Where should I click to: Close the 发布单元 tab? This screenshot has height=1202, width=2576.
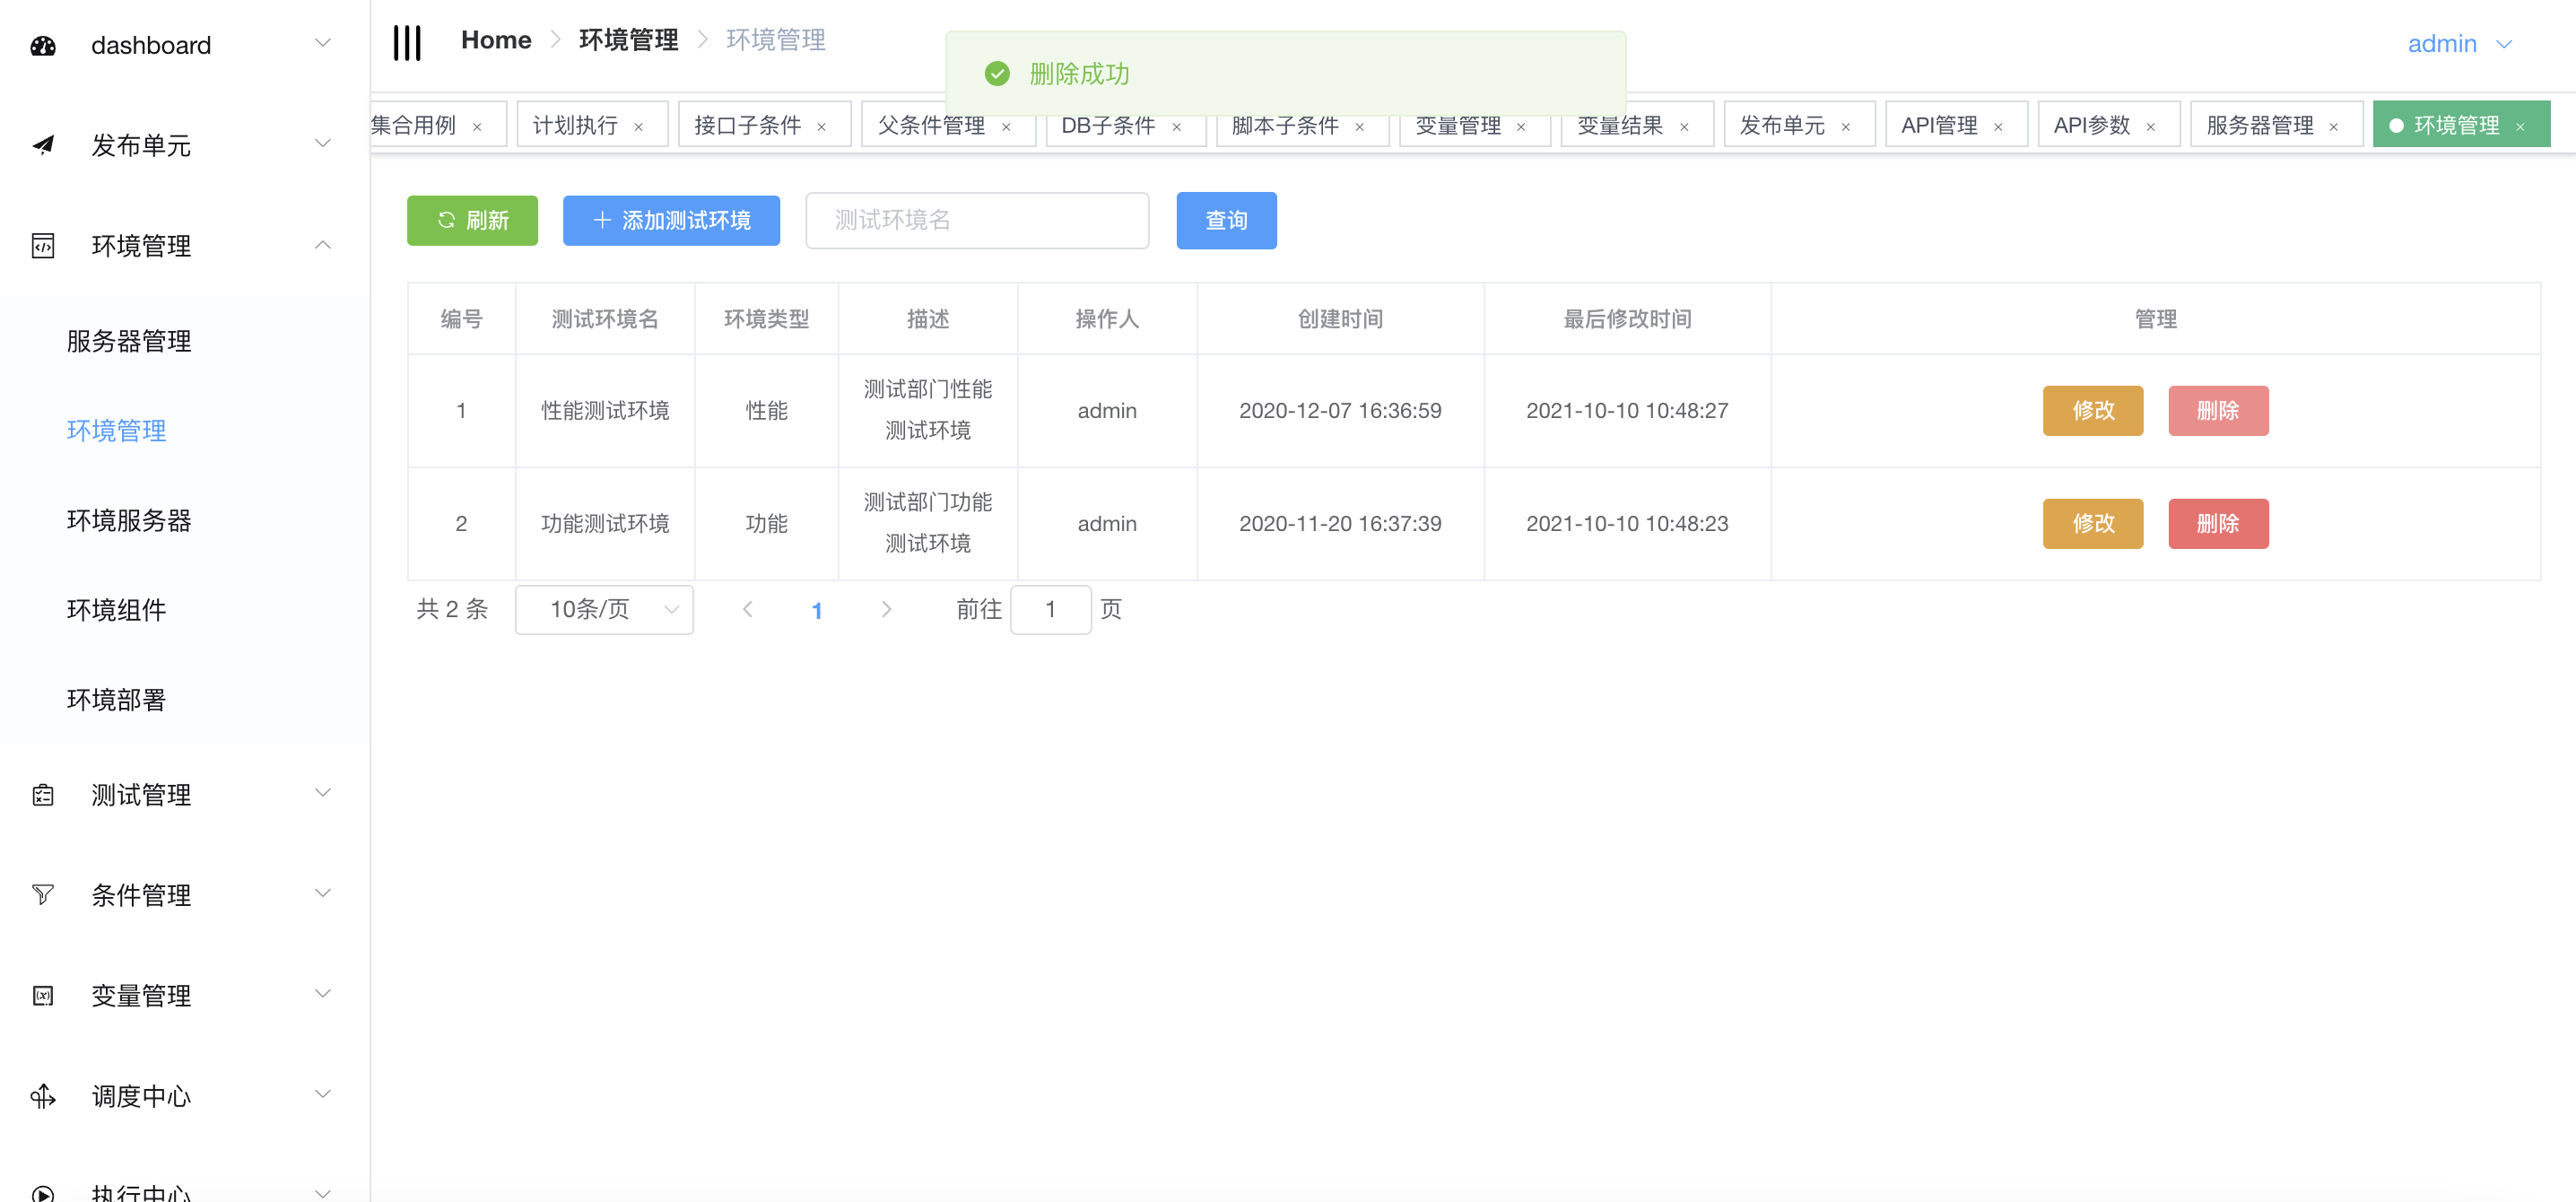(x=1846, y=127)
